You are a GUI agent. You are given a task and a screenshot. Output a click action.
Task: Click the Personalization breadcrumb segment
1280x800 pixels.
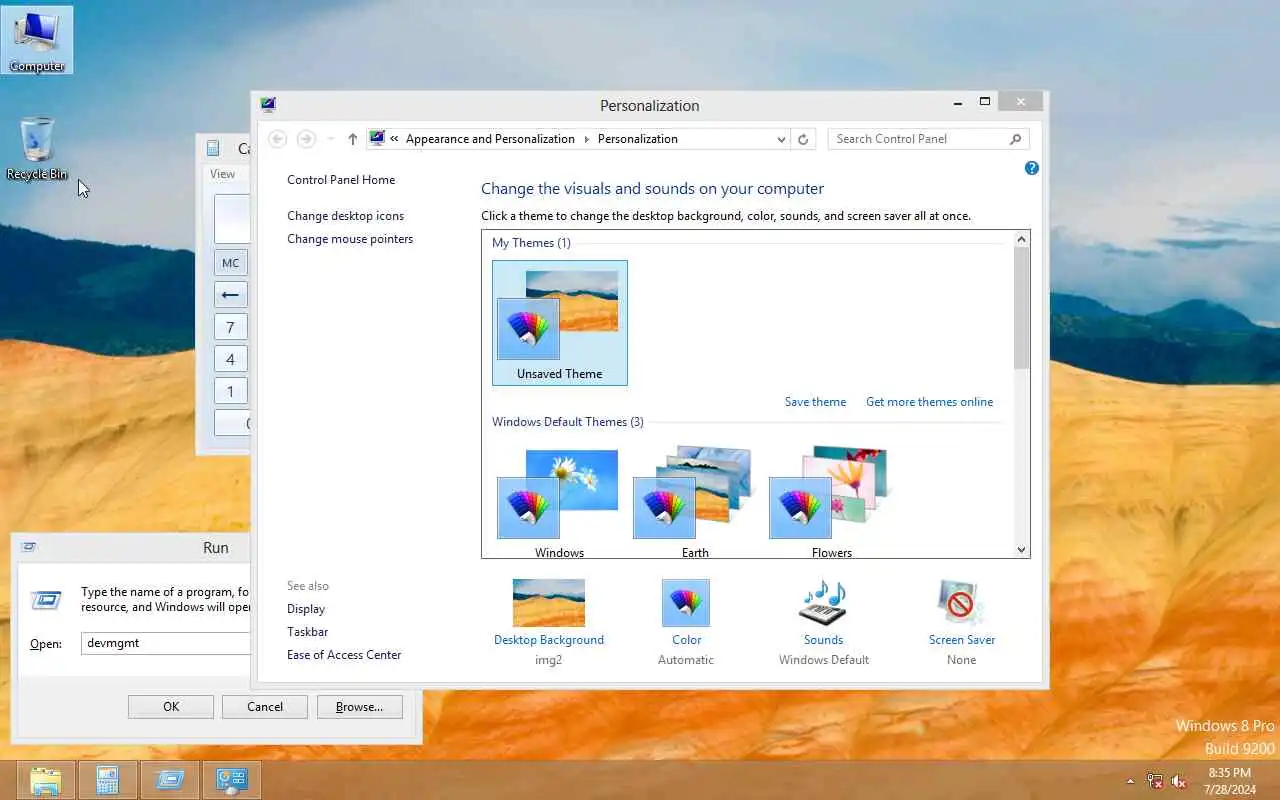638,139
